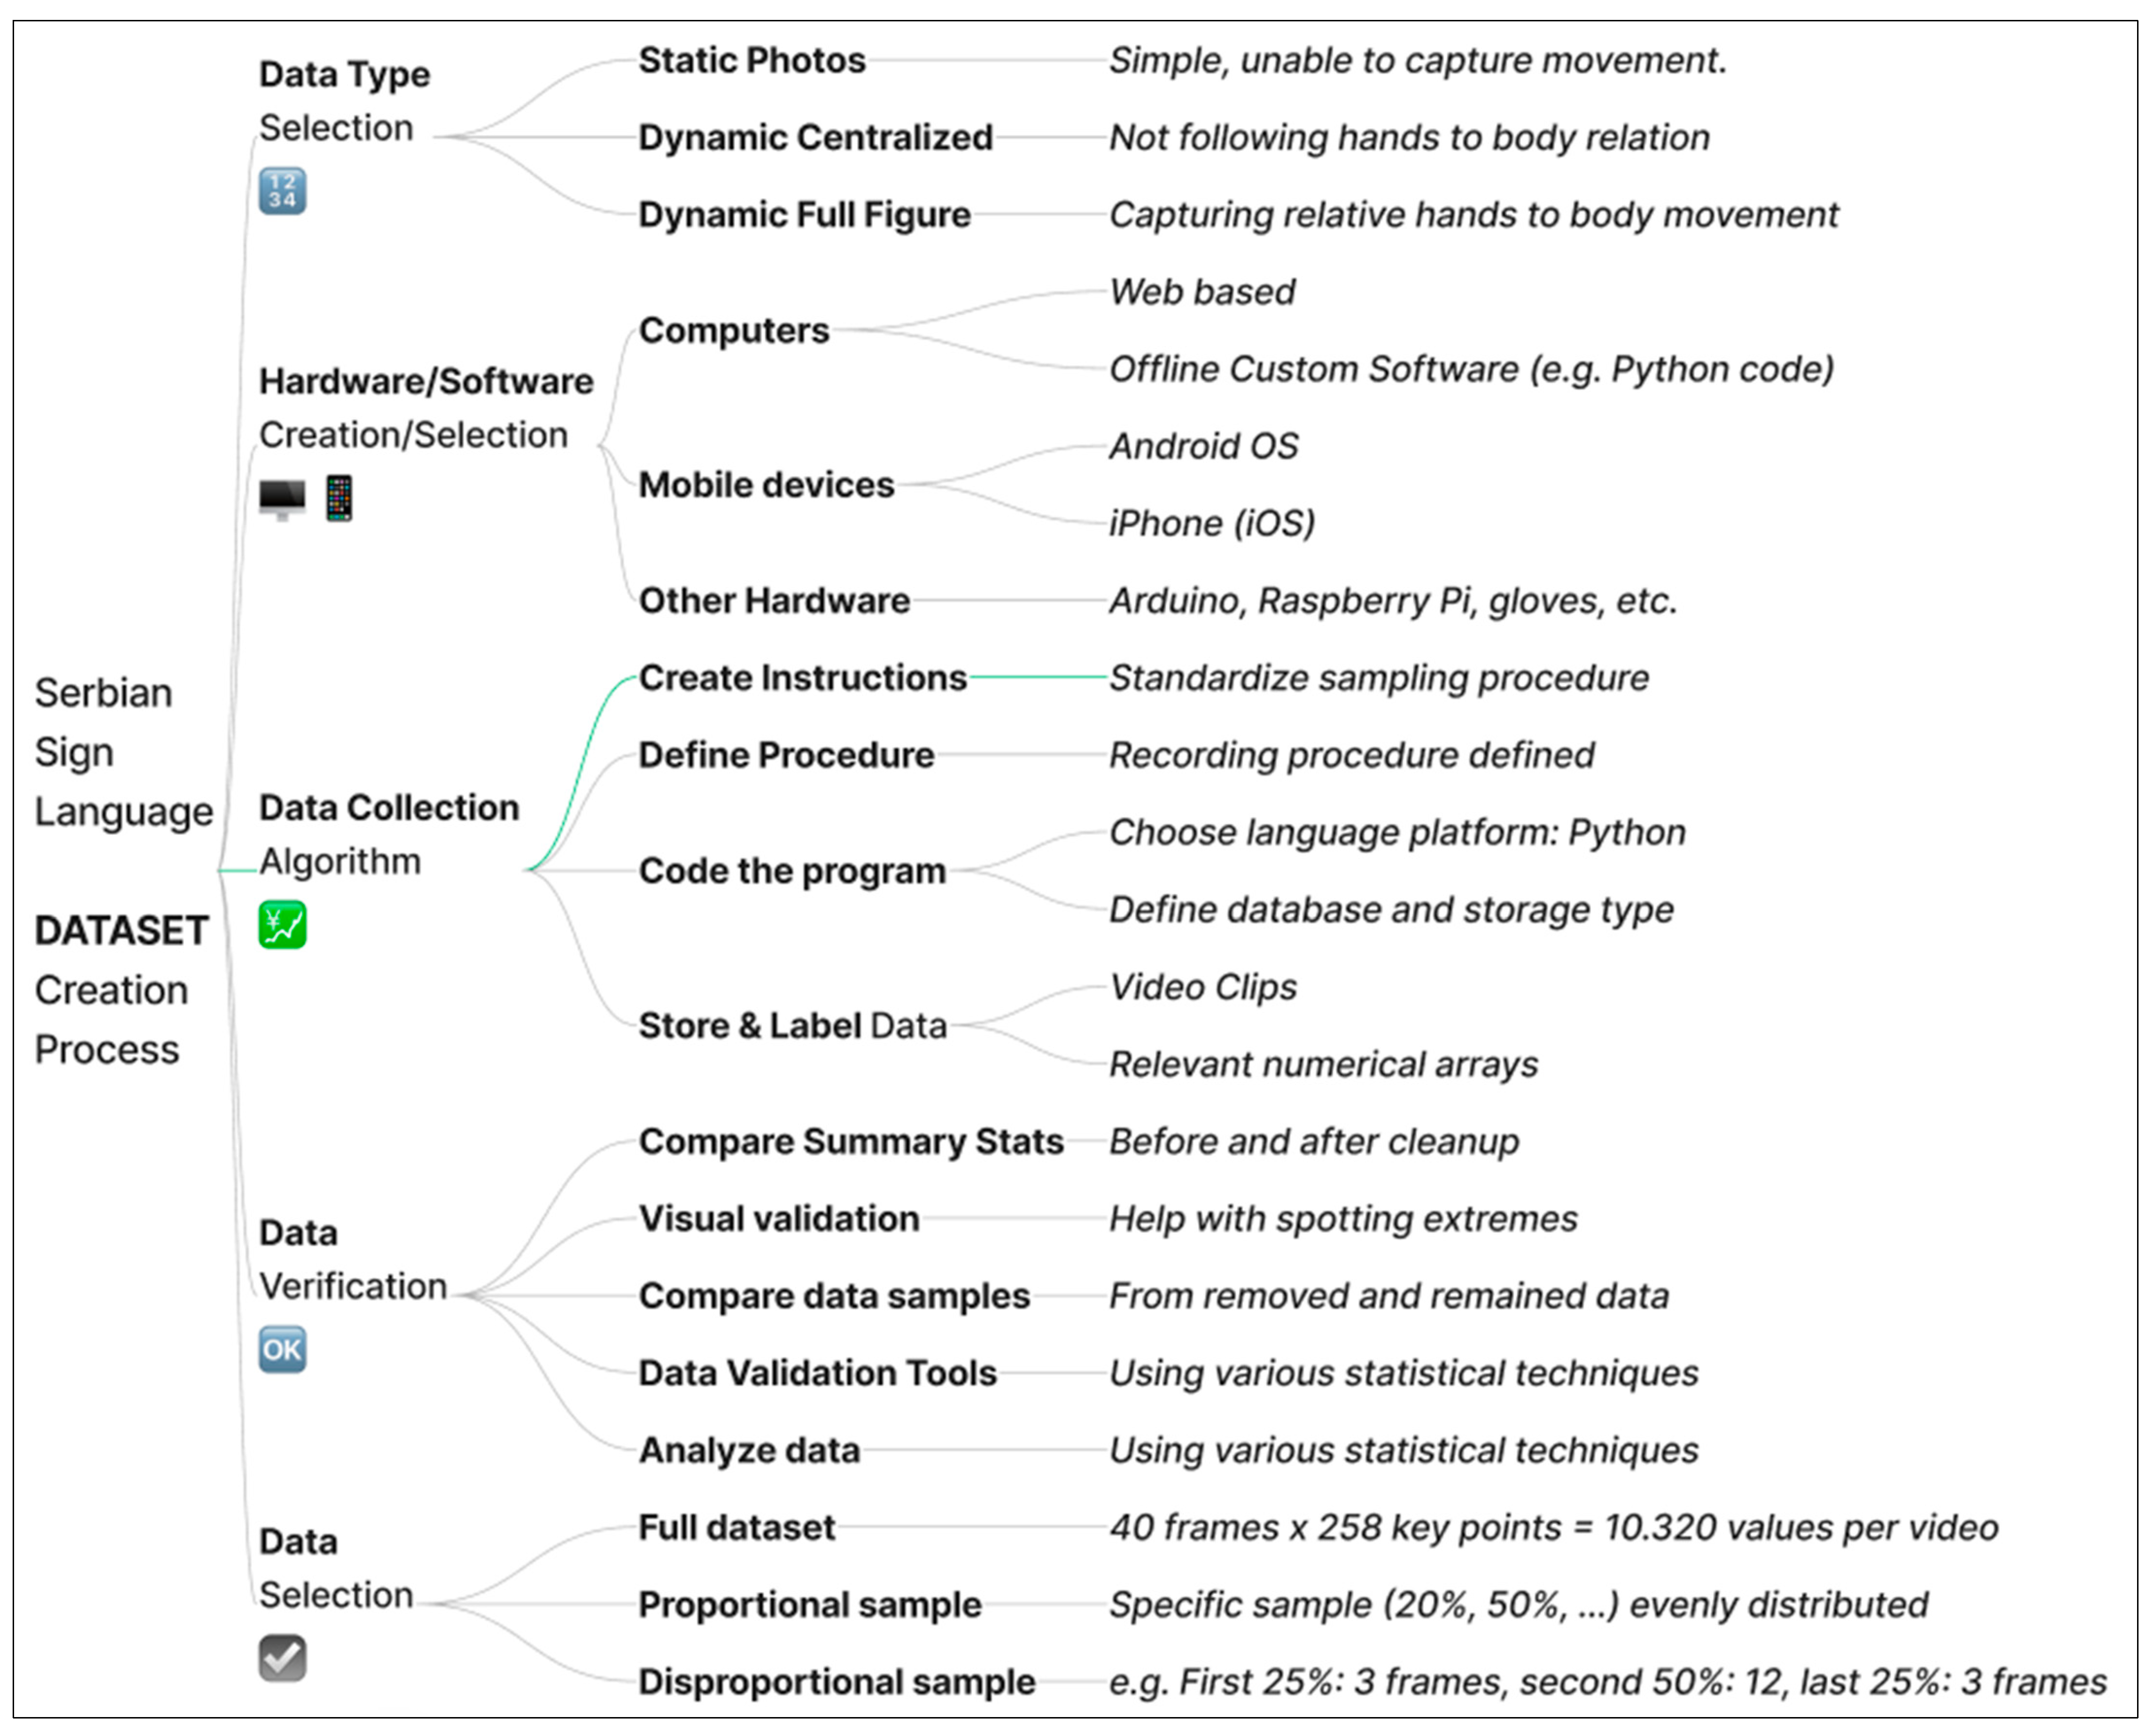
Task: Click the Compare Summary Stats node
Action: tap(851, 1142)
